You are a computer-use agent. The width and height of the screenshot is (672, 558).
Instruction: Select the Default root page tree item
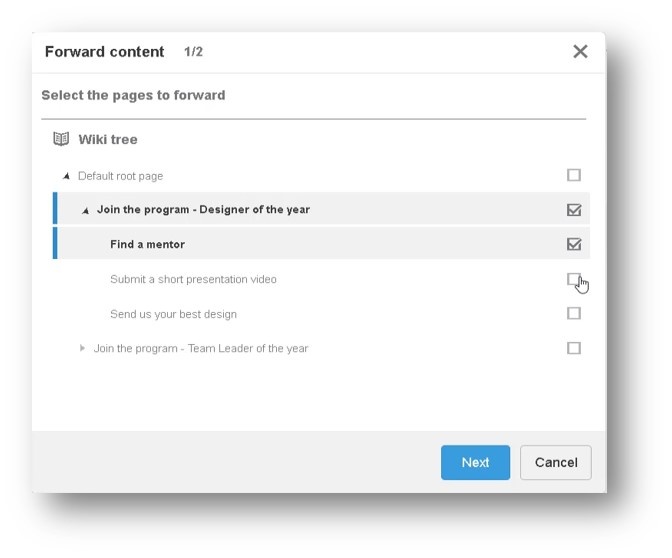pyautogui.click(x=120, y=176)
